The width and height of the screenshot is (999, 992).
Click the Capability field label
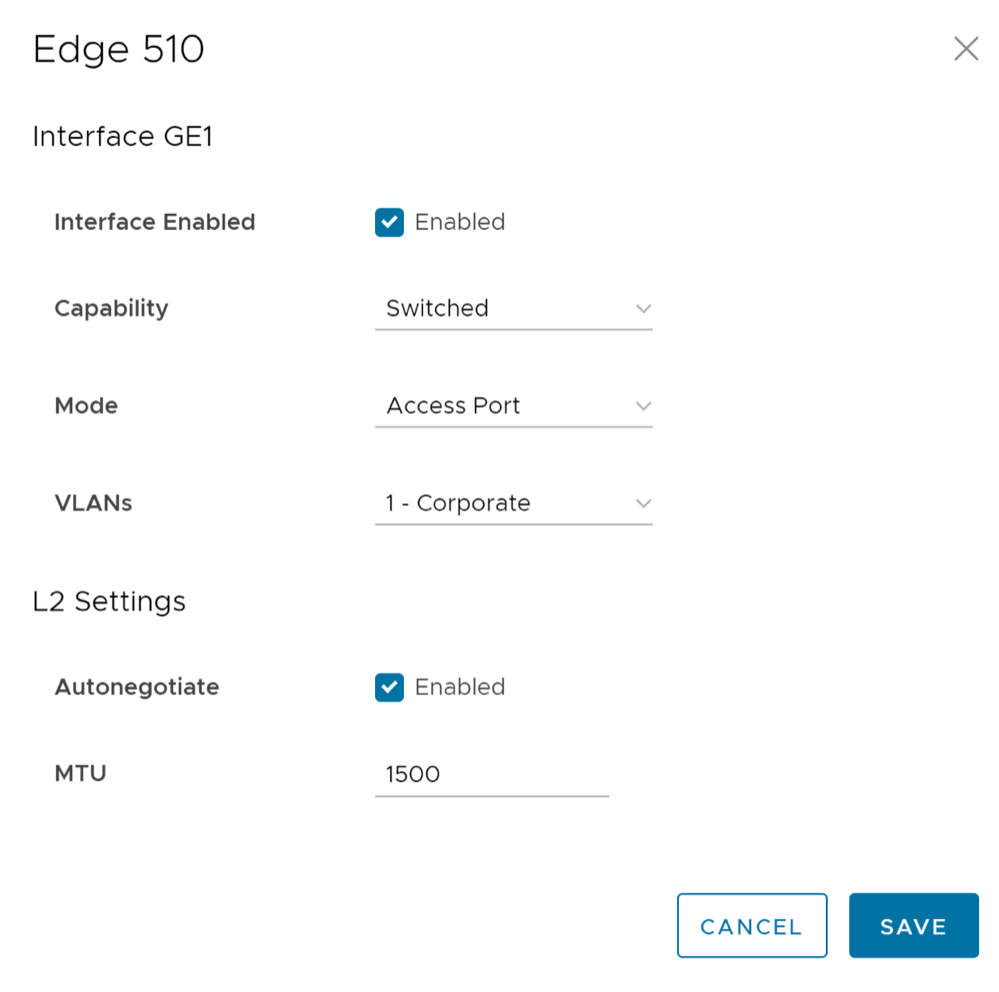[x=111, y=308]
